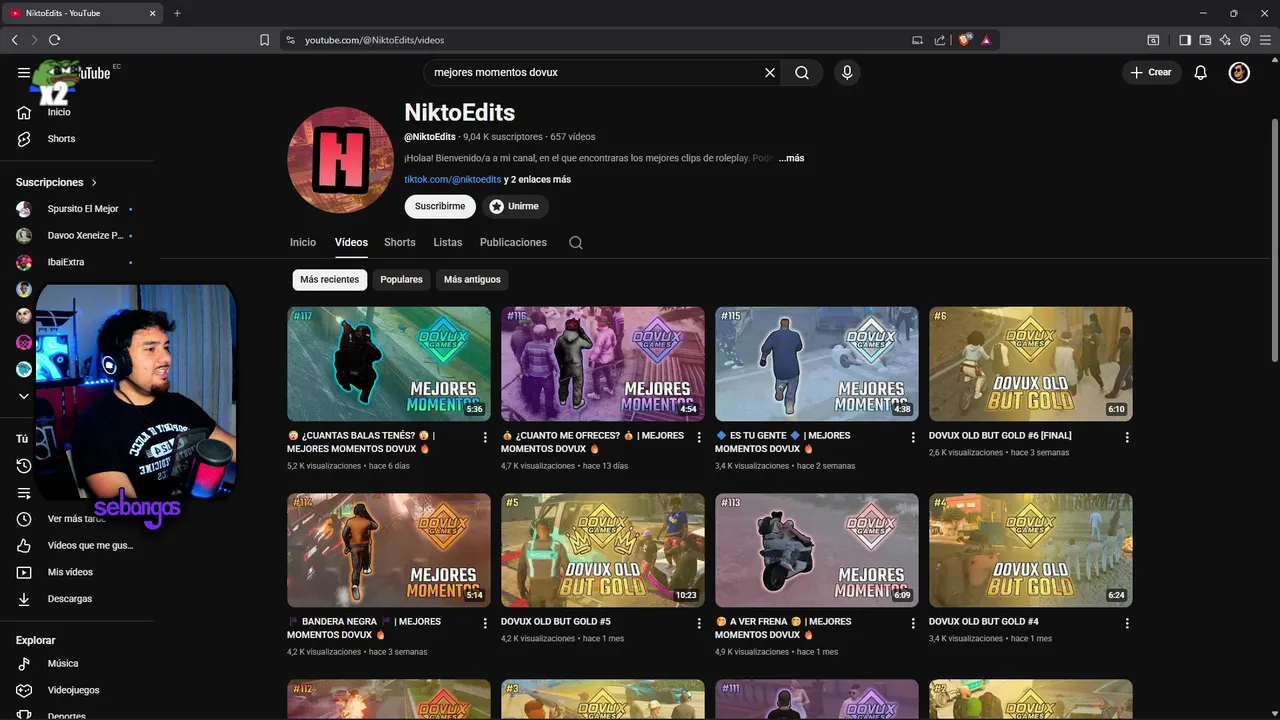Click the NiktoEdits channel avatar
Viewport: 1280px width, 720px height.
click(x=341, y=160)
